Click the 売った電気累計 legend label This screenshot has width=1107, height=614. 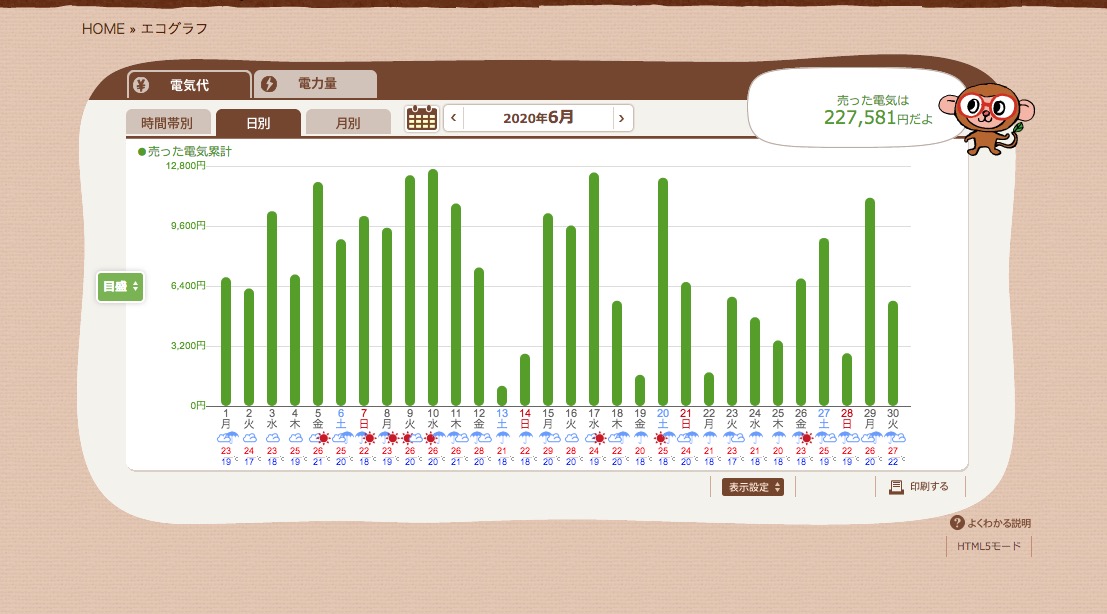189,152
